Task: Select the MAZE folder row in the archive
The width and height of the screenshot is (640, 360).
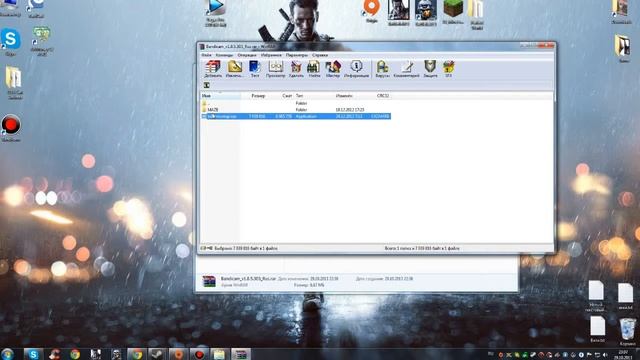Action: [x=296, y=110]
